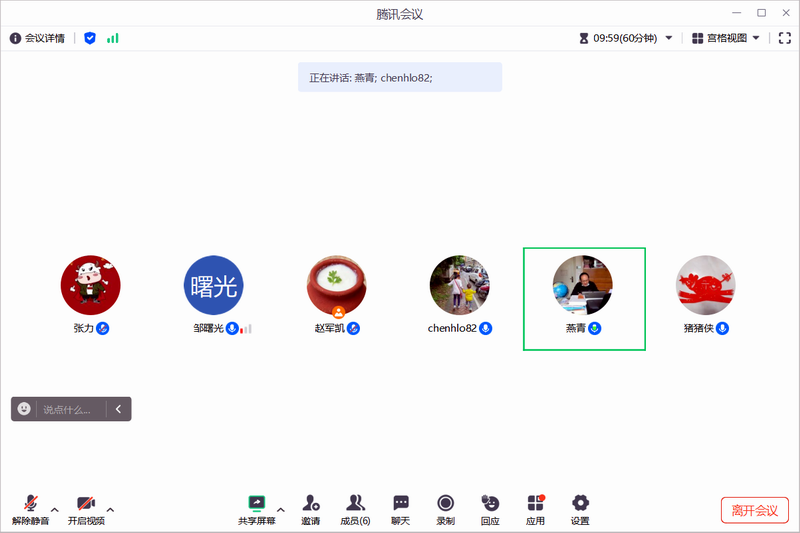Expand share screen options arrow

(281, 510)
